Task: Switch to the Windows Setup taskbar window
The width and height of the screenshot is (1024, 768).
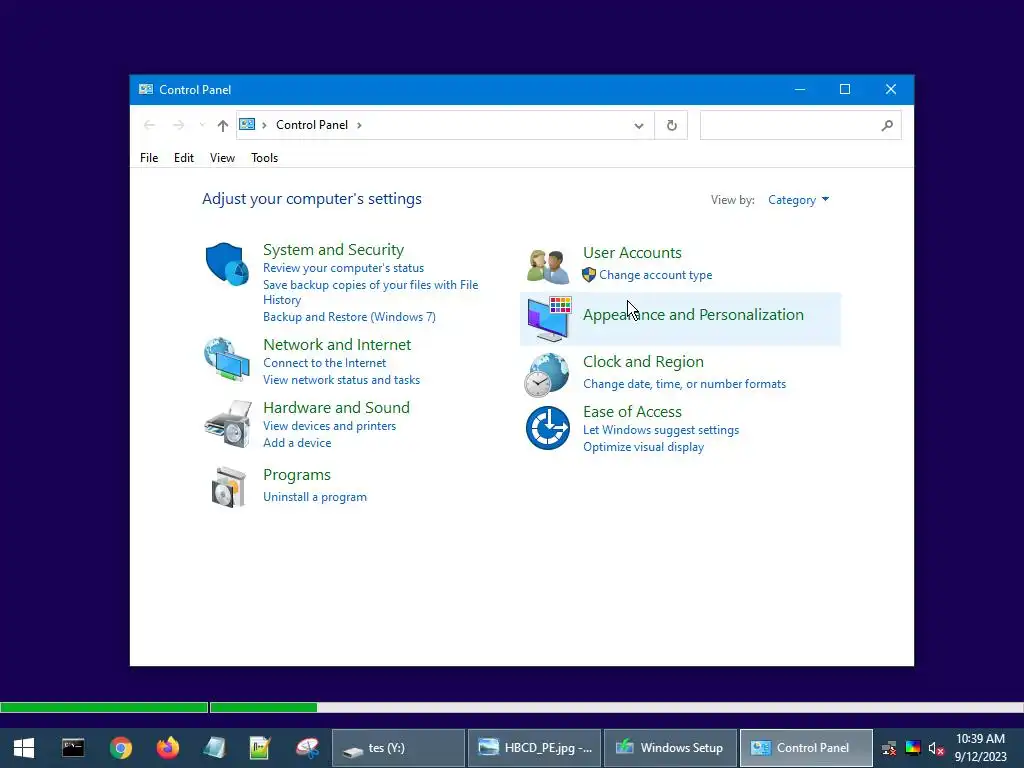Action: click(x=670, y=748)
